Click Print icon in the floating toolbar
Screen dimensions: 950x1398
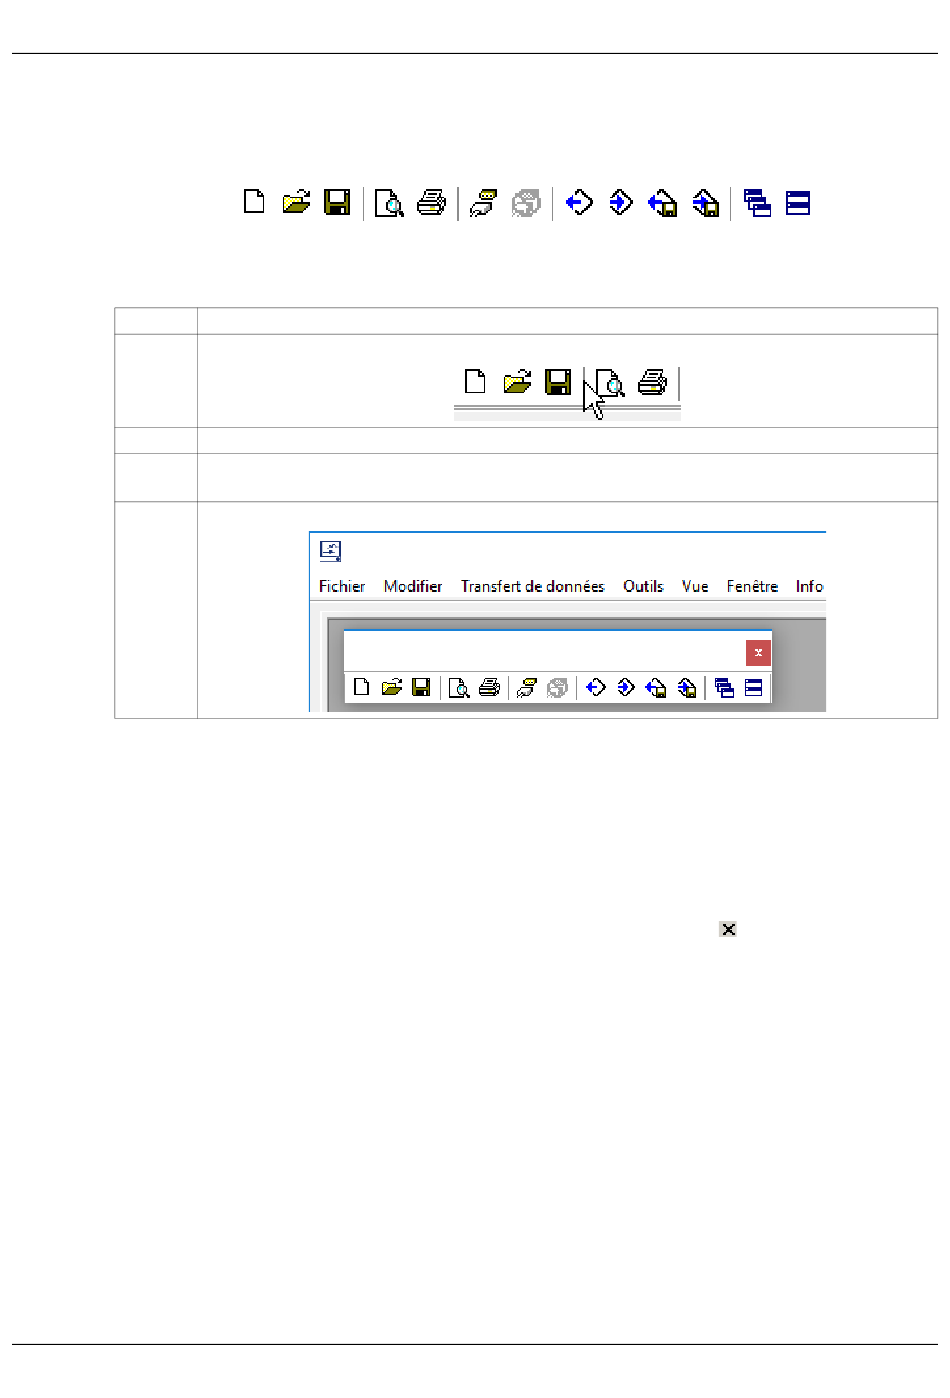(x=489, y=687)
